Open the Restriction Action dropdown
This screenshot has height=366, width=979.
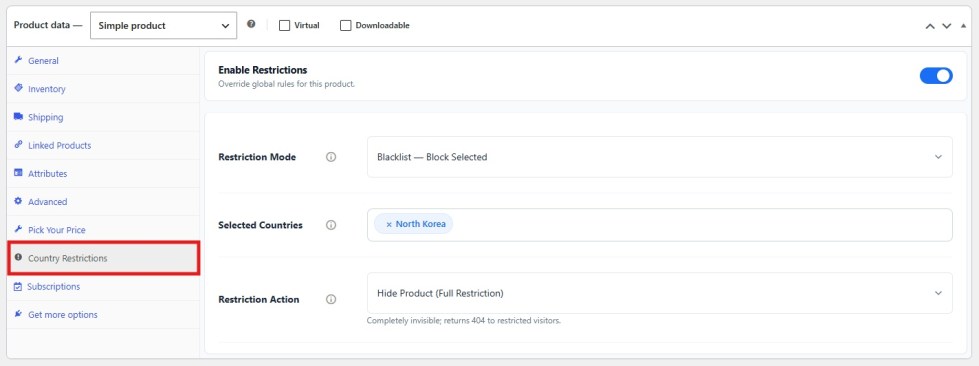659,293
